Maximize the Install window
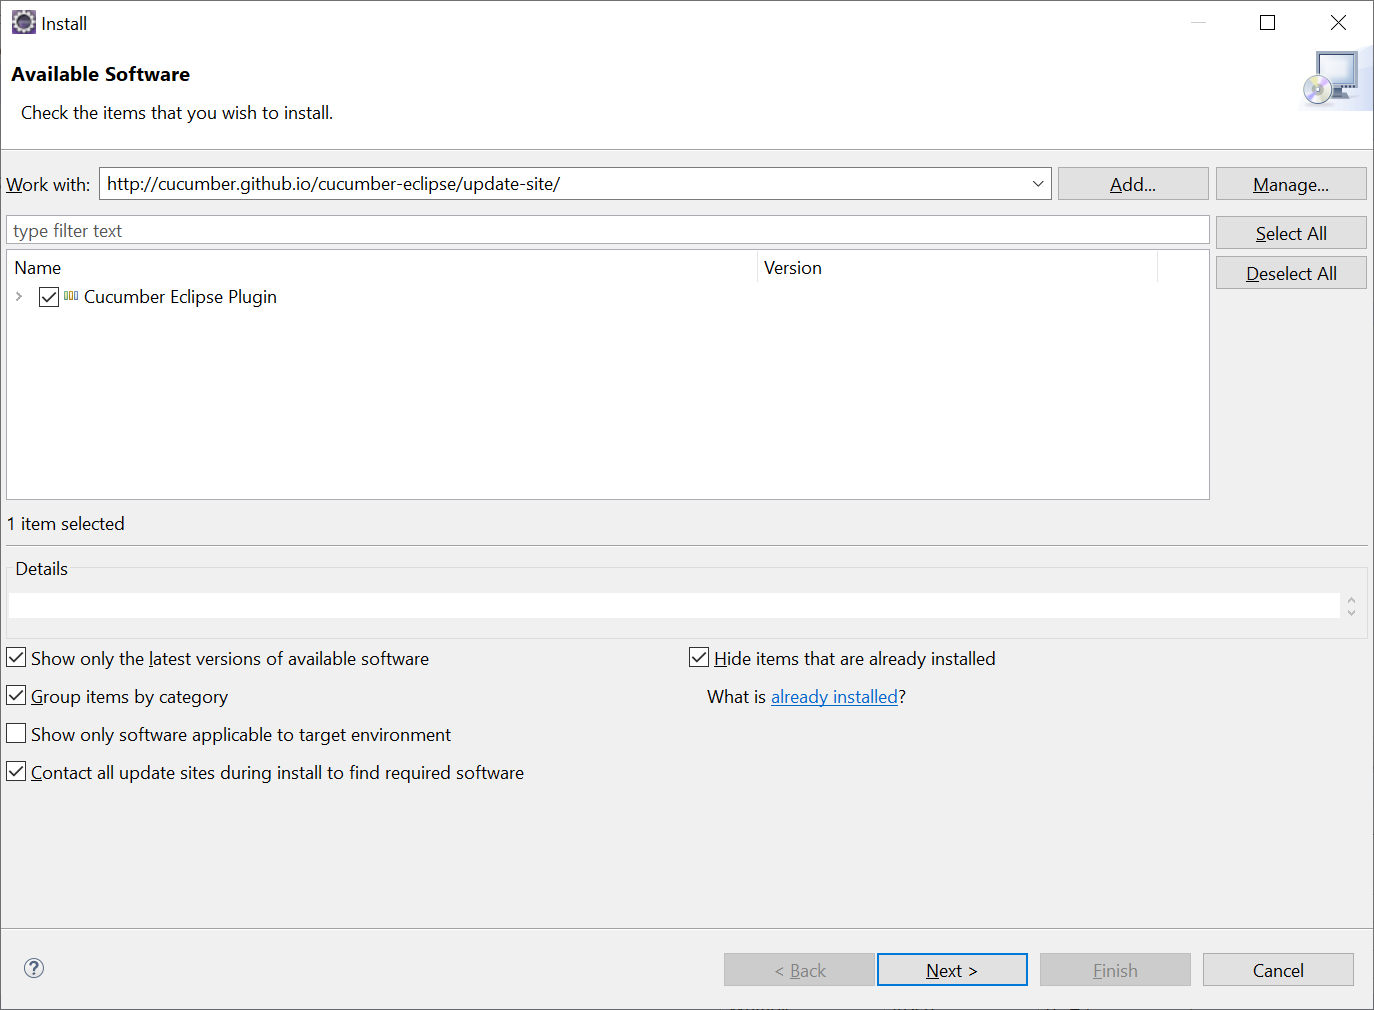Image resolution: width=1374 pixels, height=1010 pixels. (1268, 23)
